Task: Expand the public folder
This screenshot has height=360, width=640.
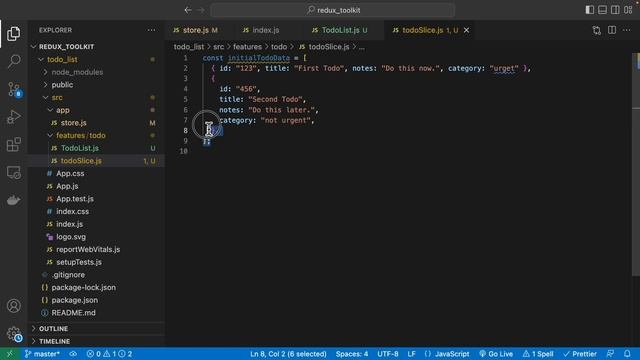Action: (x=62, y=85)
